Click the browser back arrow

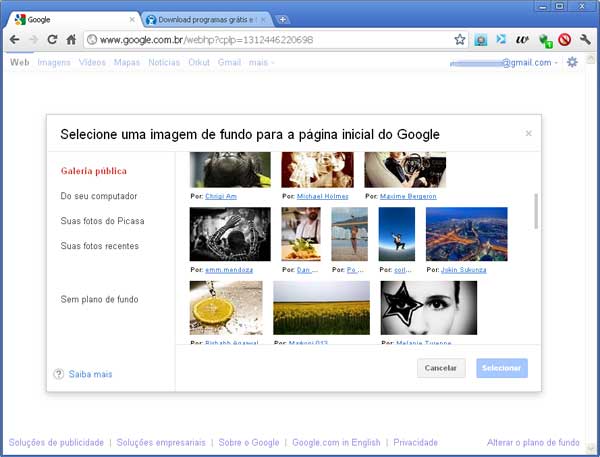pos(14,40)
